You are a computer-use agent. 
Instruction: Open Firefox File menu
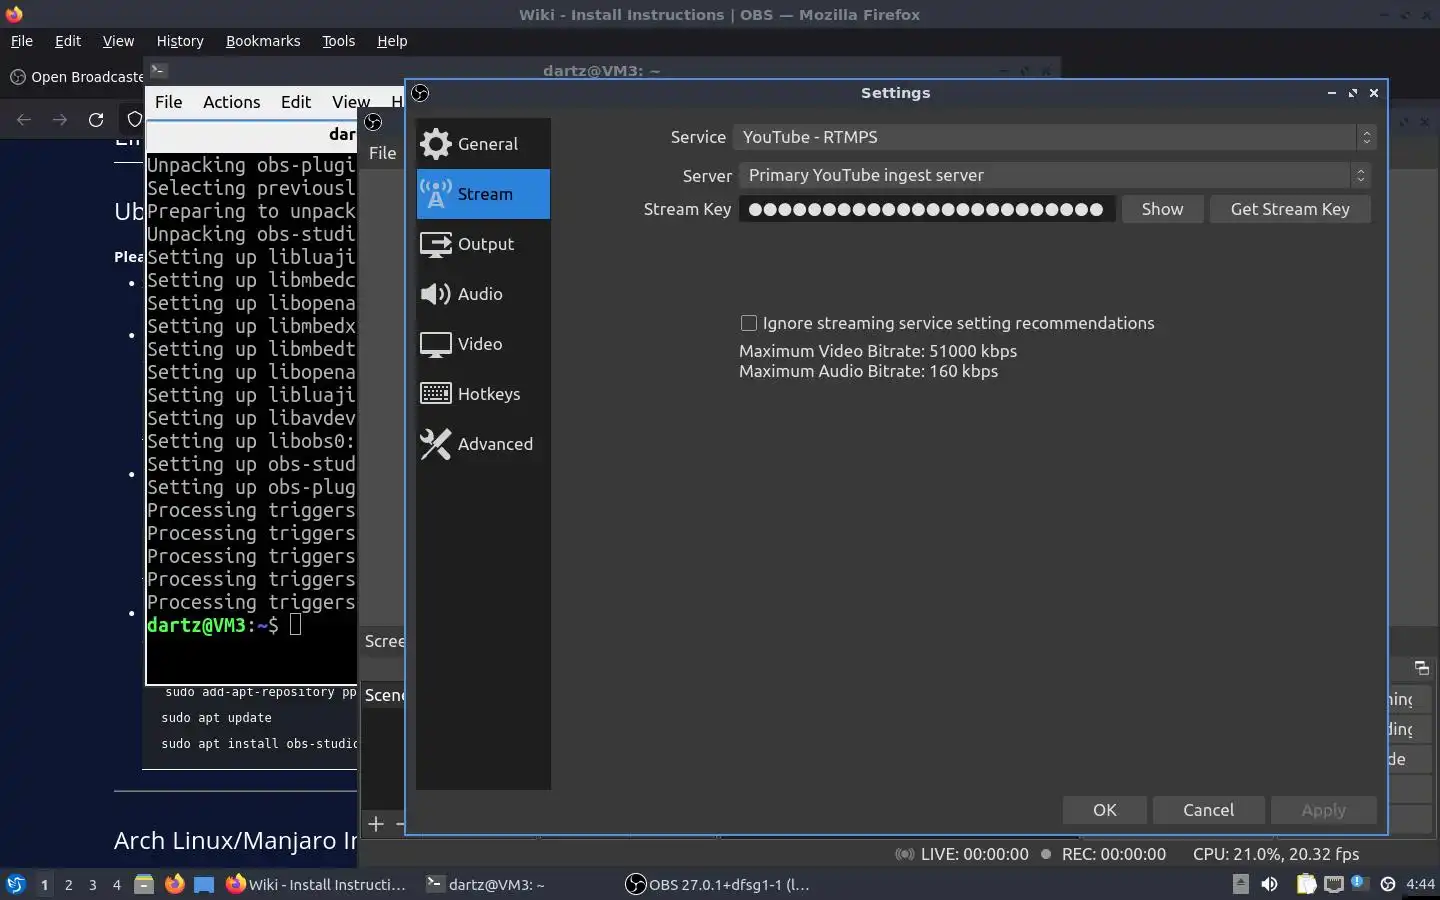tap(22, 41)
